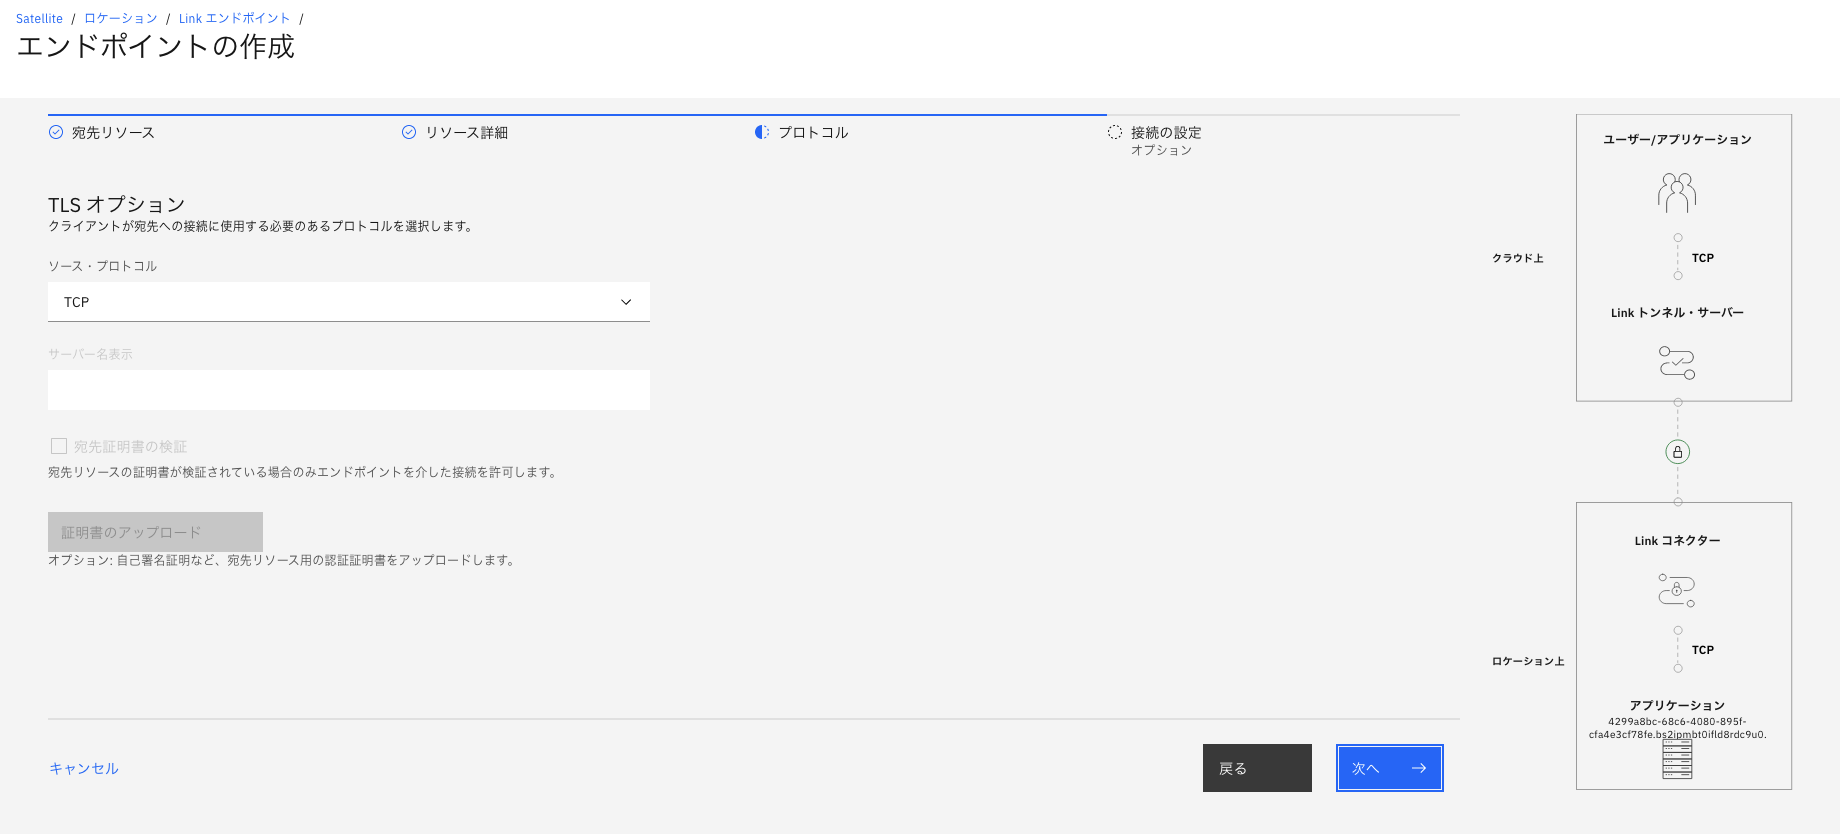The height and width of the screenshot is (834, 1840).
Task: Go to the 宛先リソース step
Action: pos(113,133)
